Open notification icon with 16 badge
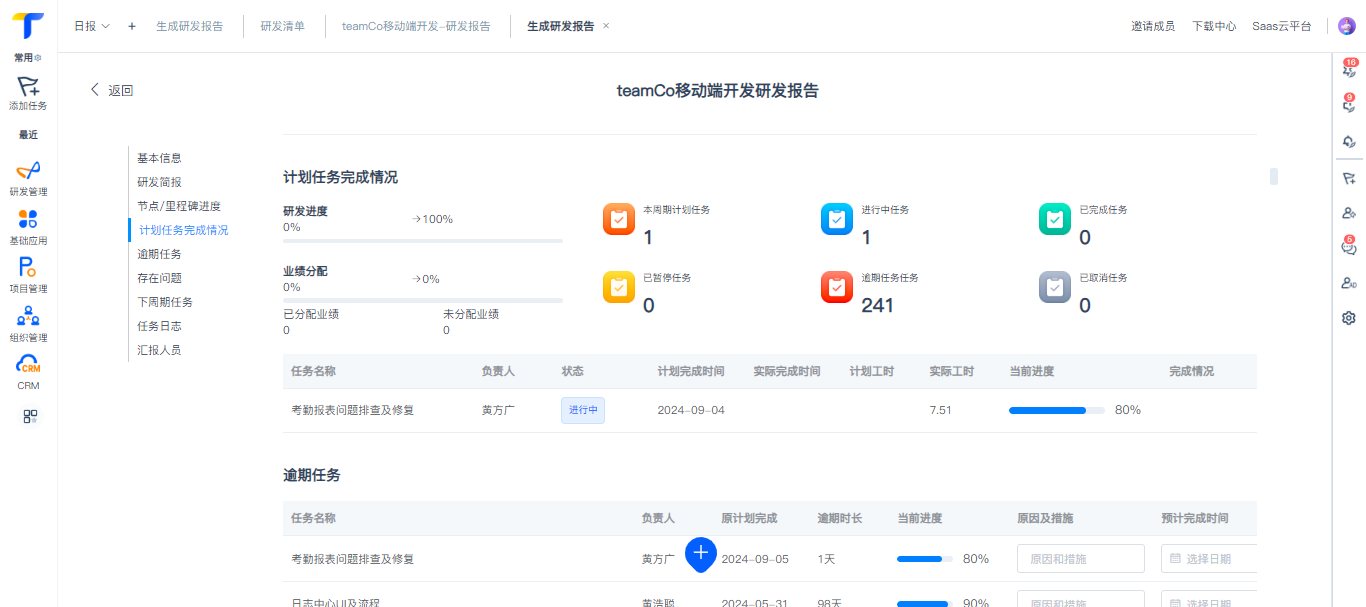Image resolution: width=1366 pixels, height=607 pixels. pyautogui.click(x=1348, y=69)
